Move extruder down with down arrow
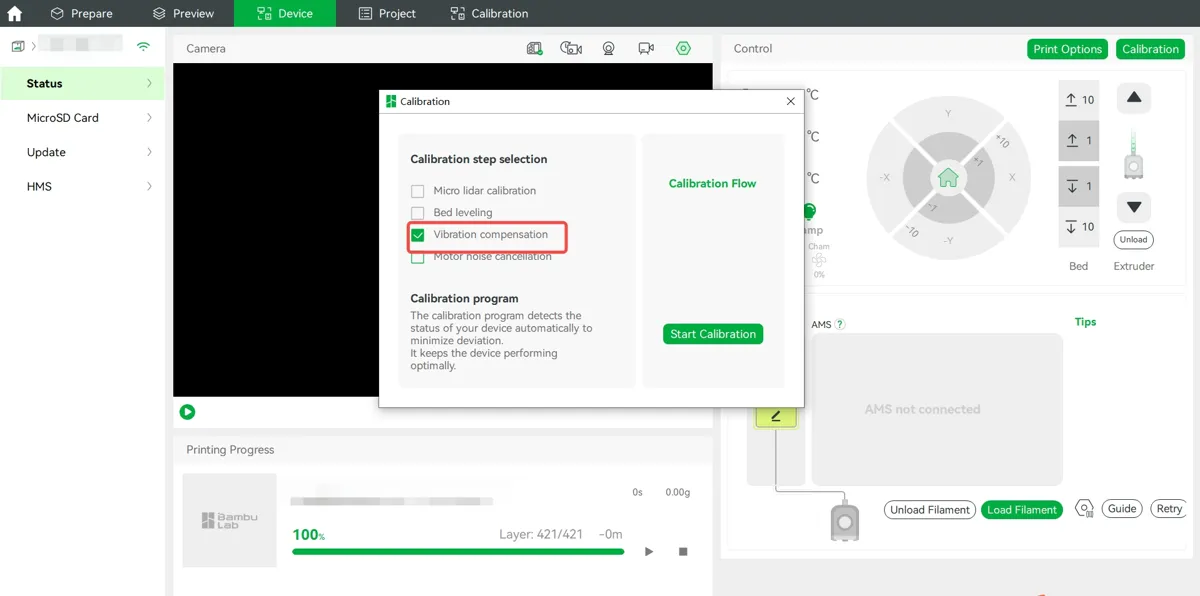Screen dimensions: 1200x596 coord(1134,207)
